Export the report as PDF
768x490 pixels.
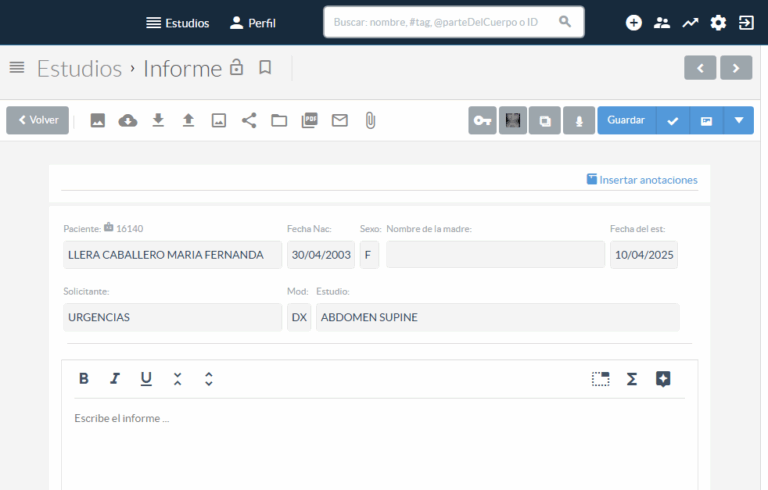[310, 120]
